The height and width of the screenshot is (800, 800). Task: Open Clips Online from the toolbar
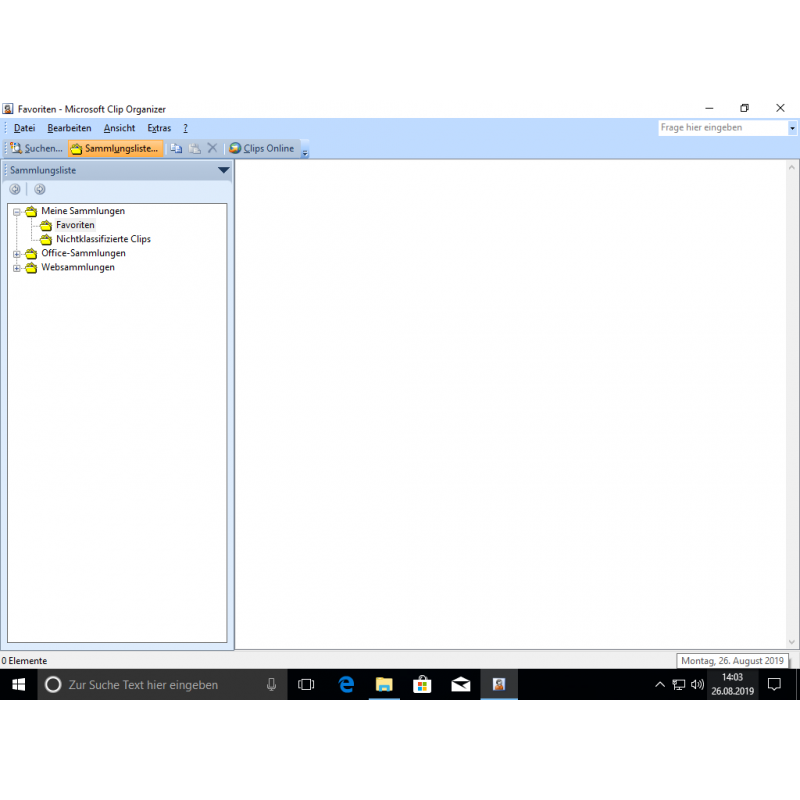[262, 148]
